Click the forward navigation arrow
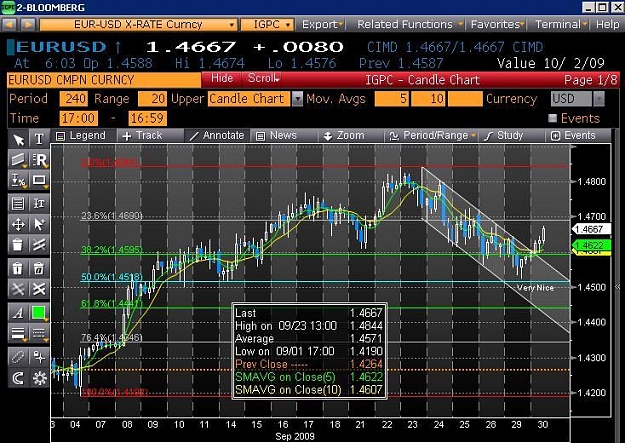Viewport: 625px width, 443px height. pos(28,25)
